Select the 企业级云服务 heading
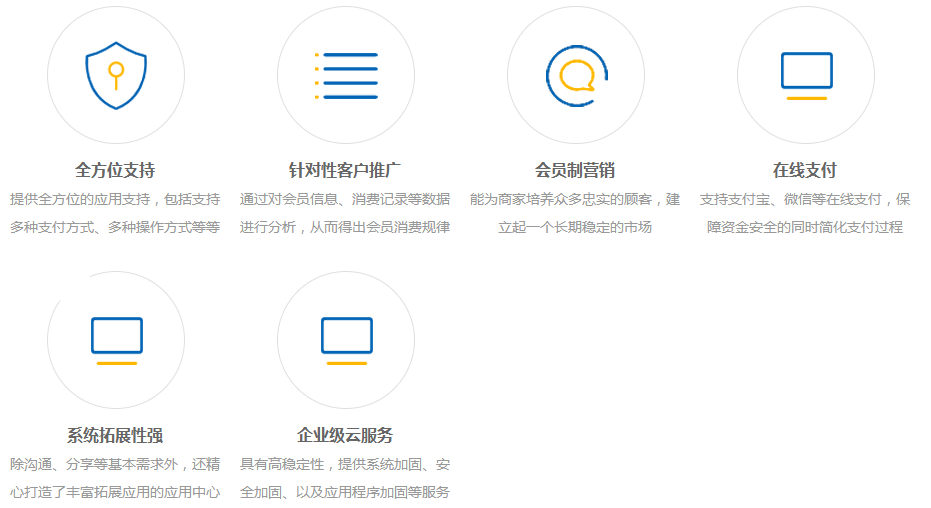931x508 pixels. (345, 435)
